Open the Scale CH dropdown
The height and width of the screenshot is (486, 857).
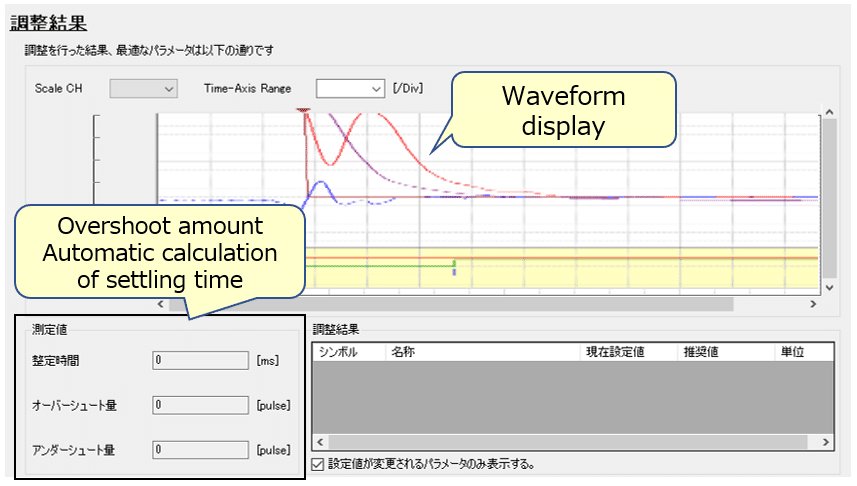pyautogui.click(x=144, y=89)
